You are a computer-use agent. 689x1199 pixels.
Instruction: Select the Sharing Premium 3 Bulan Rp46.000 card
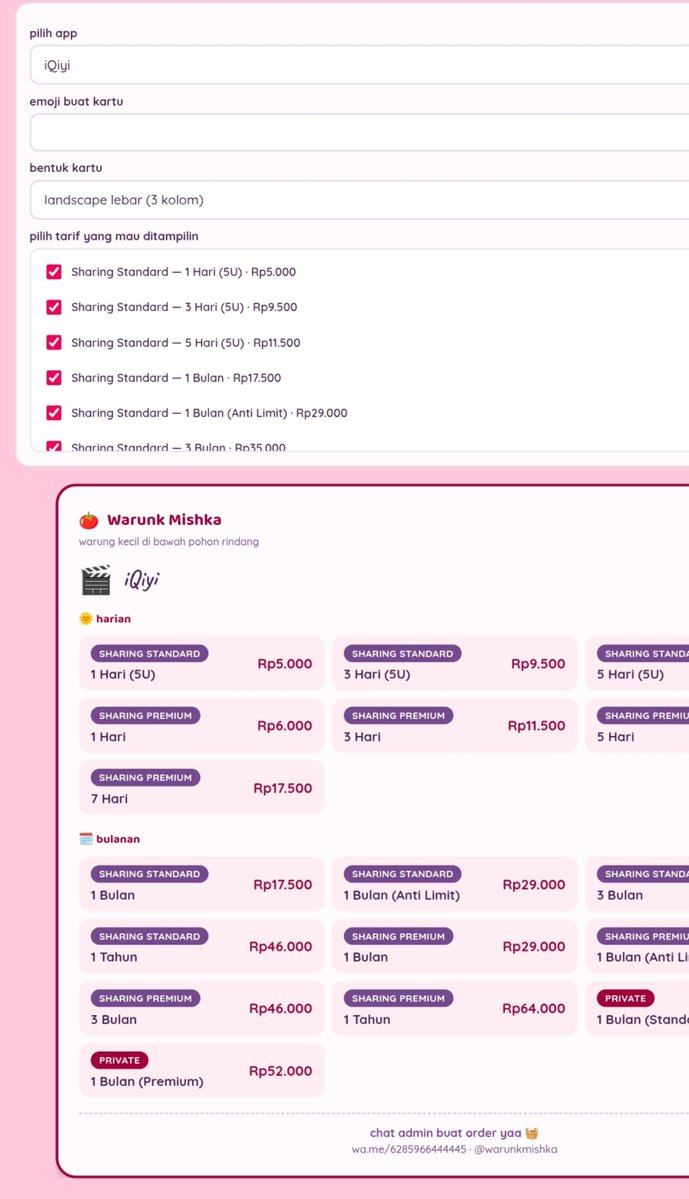pos(202,1008)
